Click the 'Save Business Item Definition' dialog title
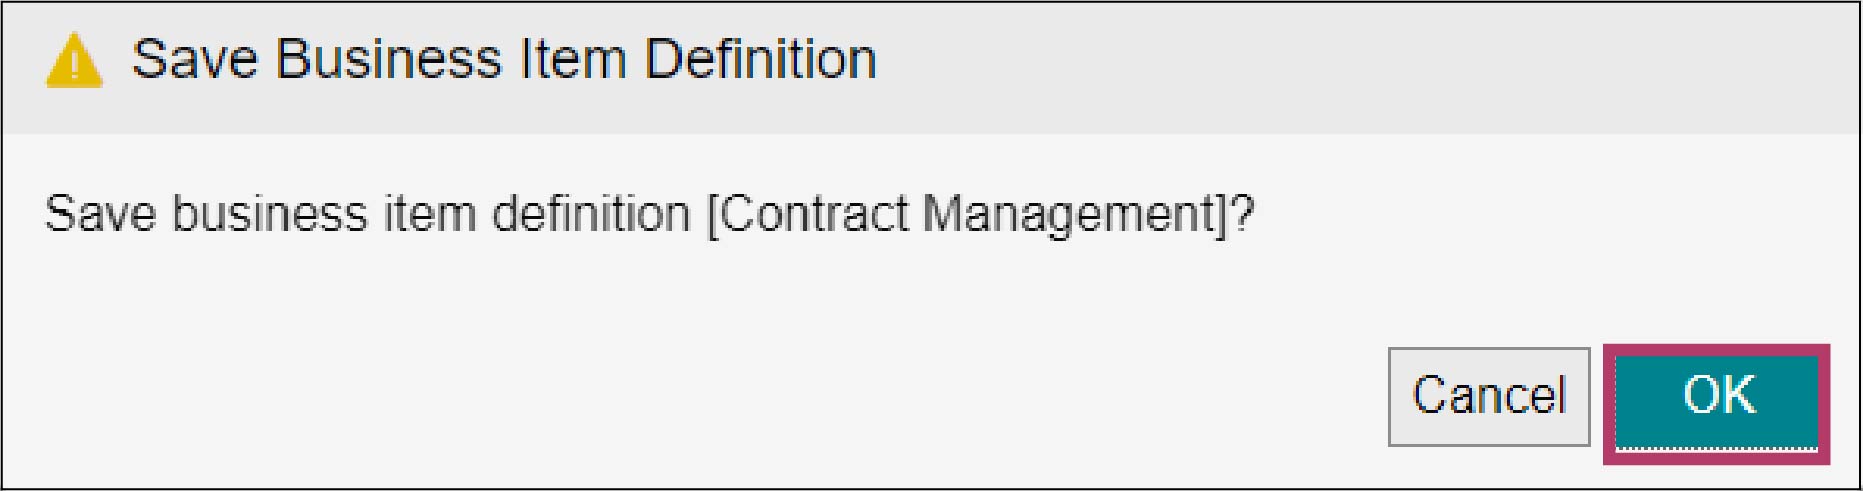The image size is (1863, 491). click(x=504, y=59)
